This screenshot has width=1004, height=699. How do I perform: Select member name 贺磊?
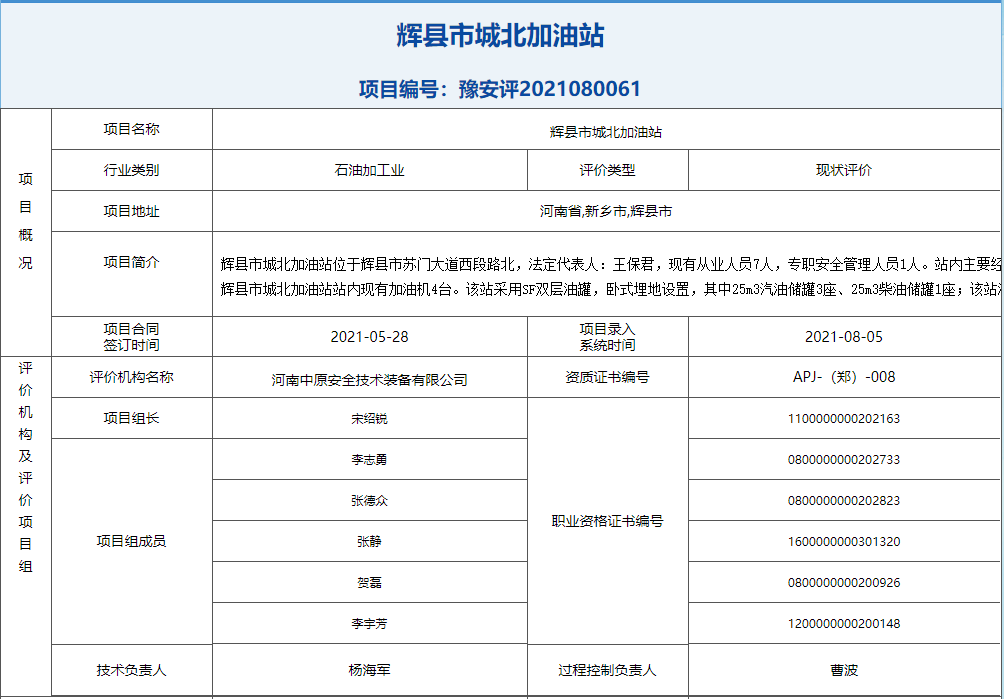tap(369, 582)
